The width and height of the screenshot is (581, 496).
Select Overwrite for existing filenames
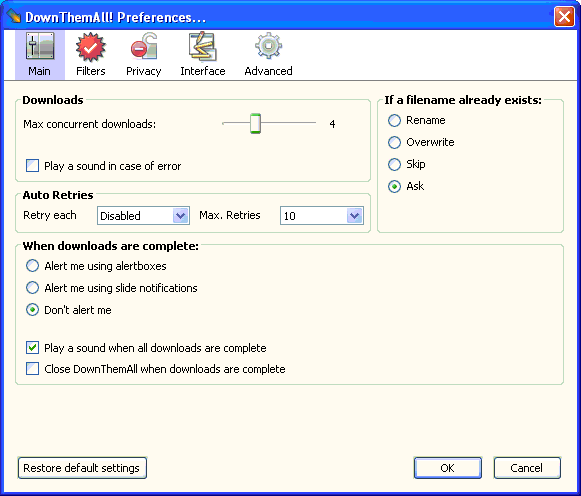coord(394,142)
